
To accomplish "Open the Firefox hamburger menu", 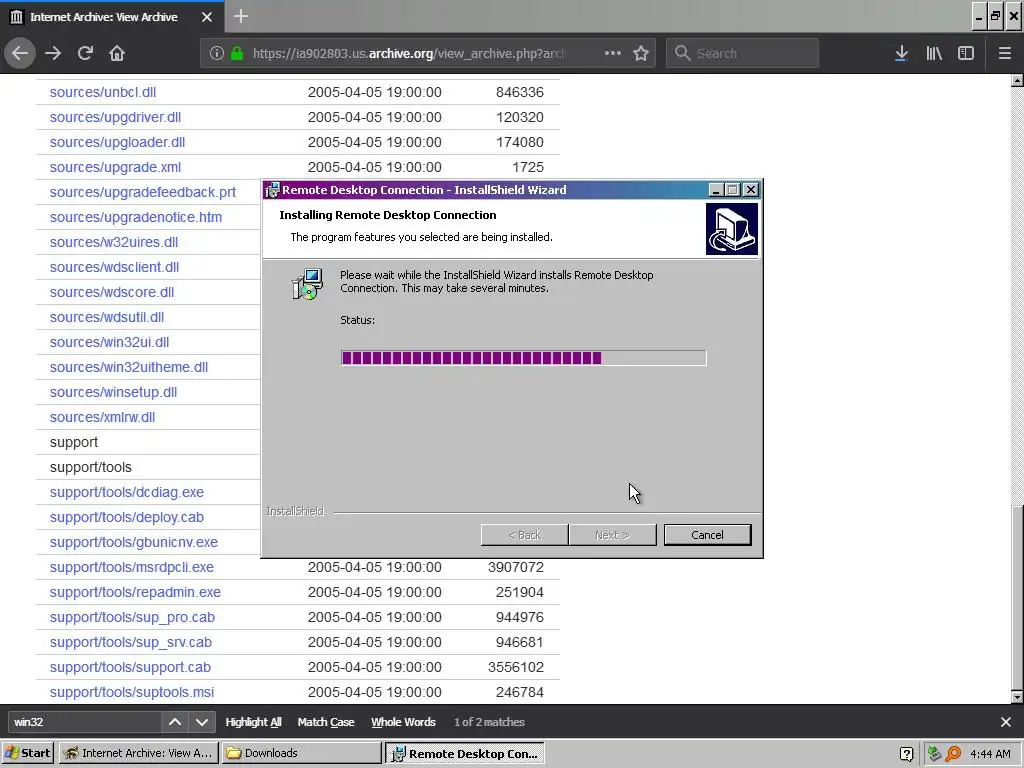I will pyautogui.click(x=1005, y=54).
